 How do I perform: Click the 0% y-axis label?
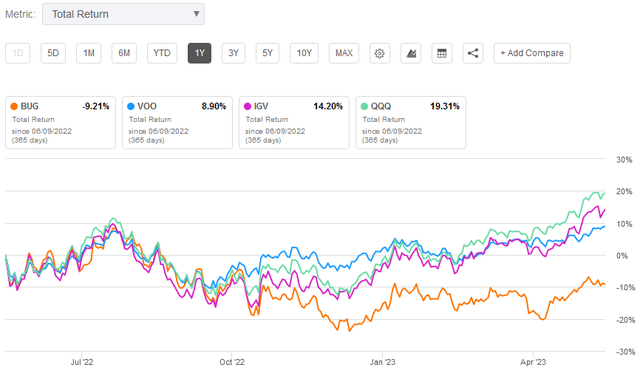tap(622, 256)
